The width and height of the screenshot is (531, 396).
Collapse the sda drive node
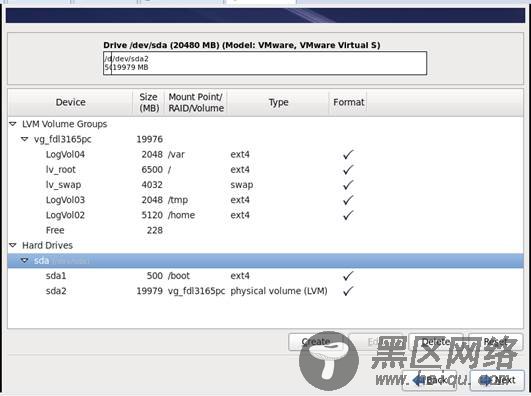[x=24, y=260]
